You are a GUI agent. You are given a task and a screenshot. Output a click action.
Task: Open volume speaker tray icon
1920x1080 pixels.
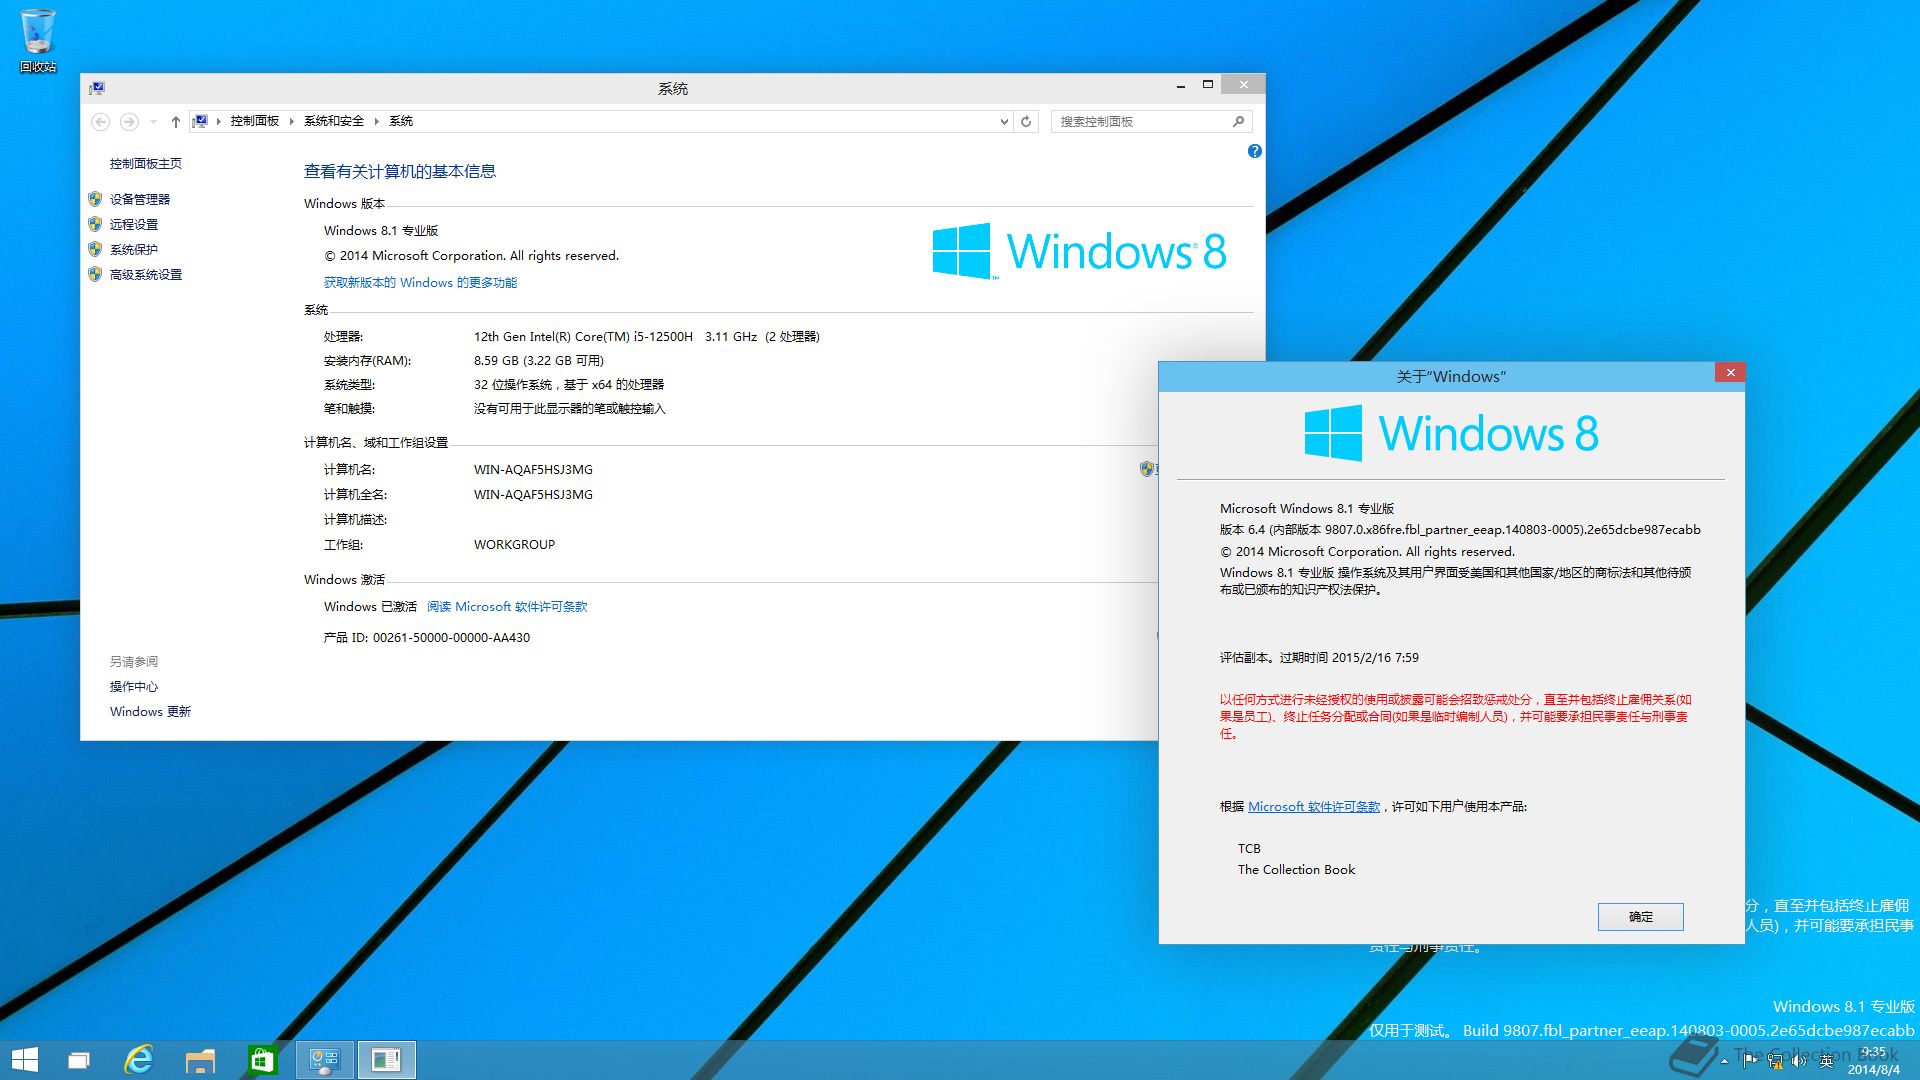[x=1799, y=1061]
